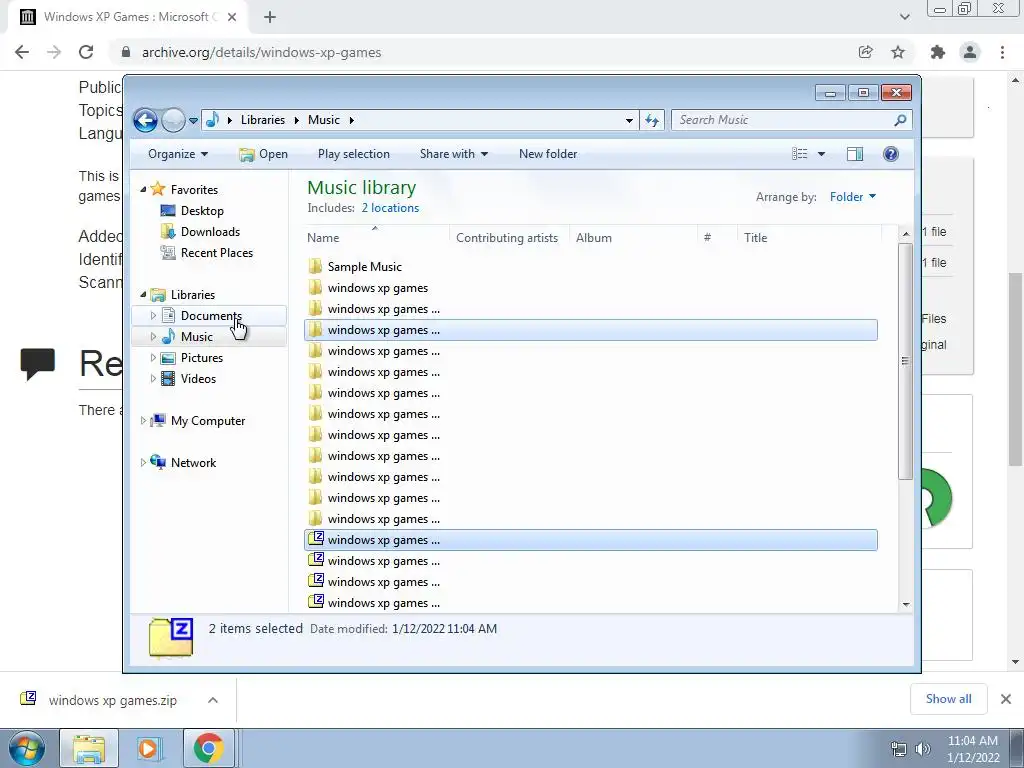Screen dimensions: 1024x768
Task: Open options arrow for windows xp games.zip download
Action: point(213,700)
